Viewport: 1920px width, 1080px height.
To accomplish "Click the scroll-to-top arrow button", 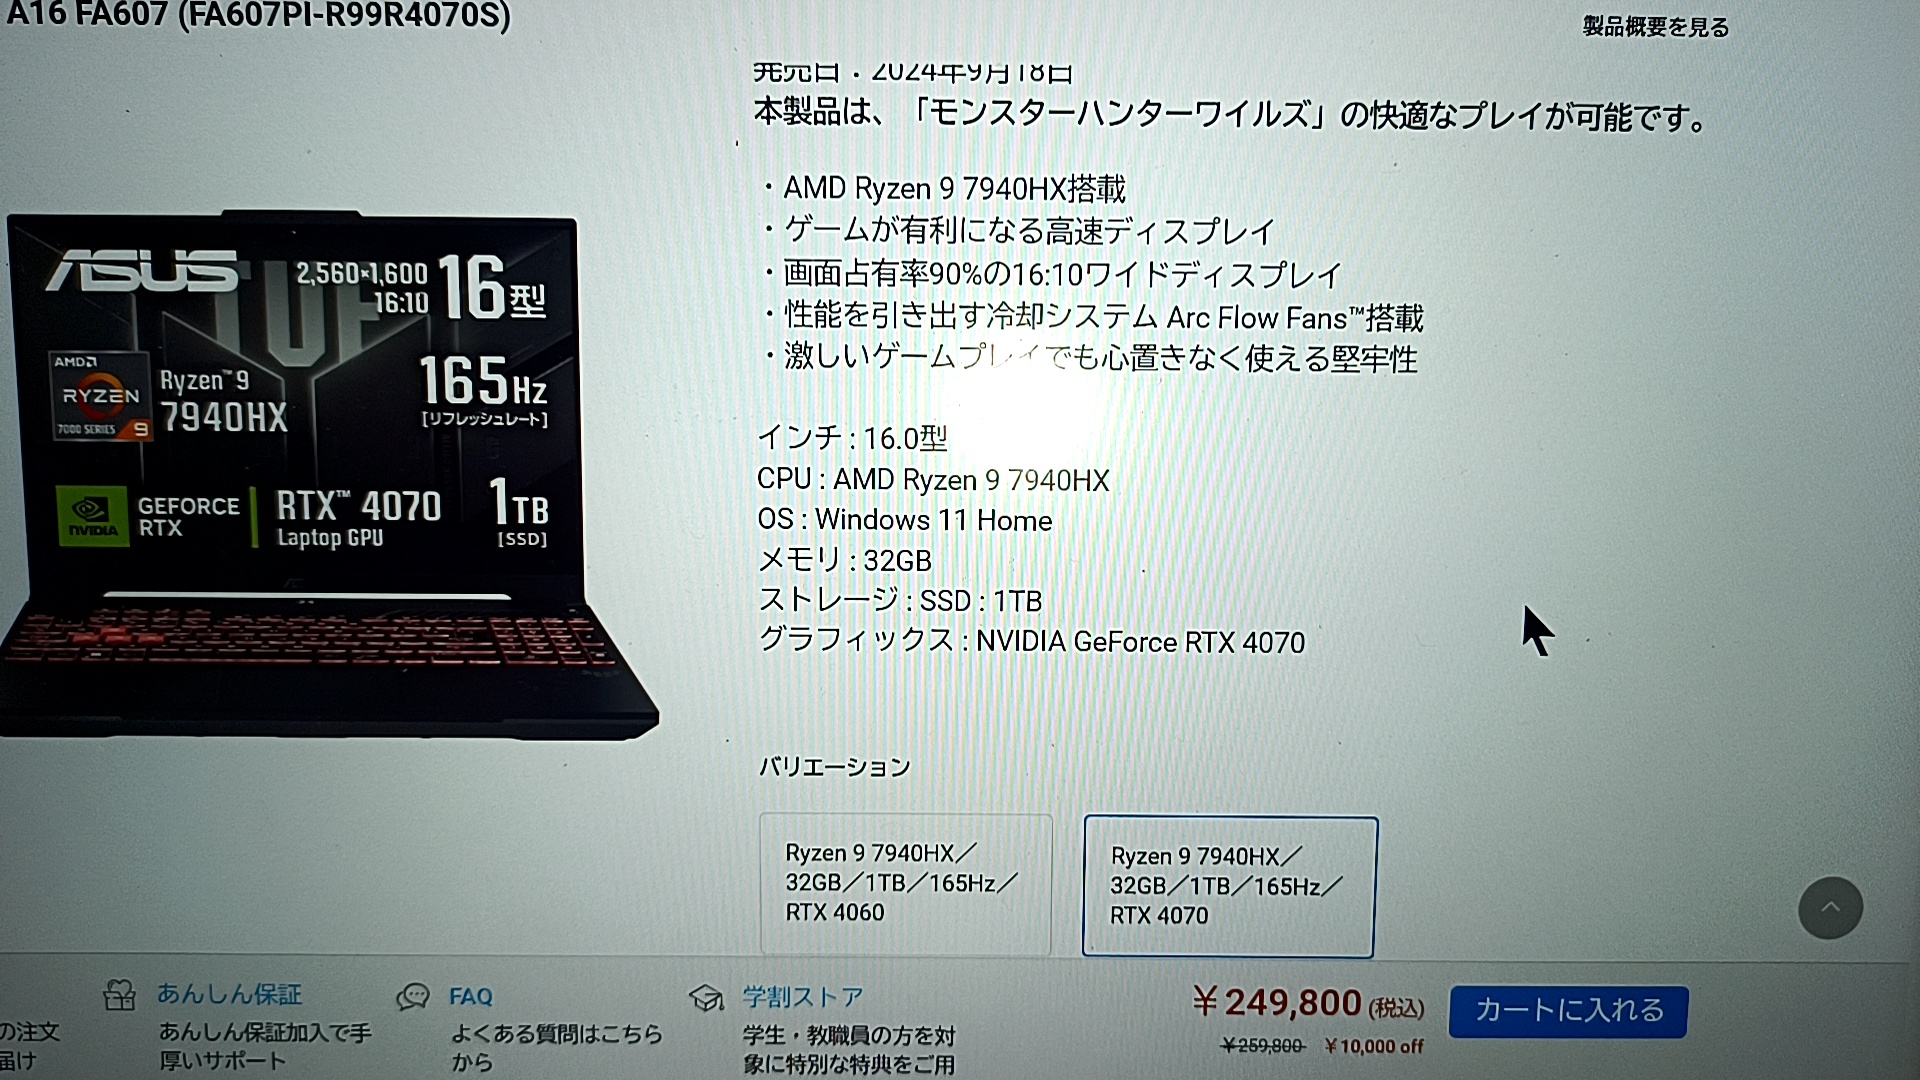I will pos(1830,908).
